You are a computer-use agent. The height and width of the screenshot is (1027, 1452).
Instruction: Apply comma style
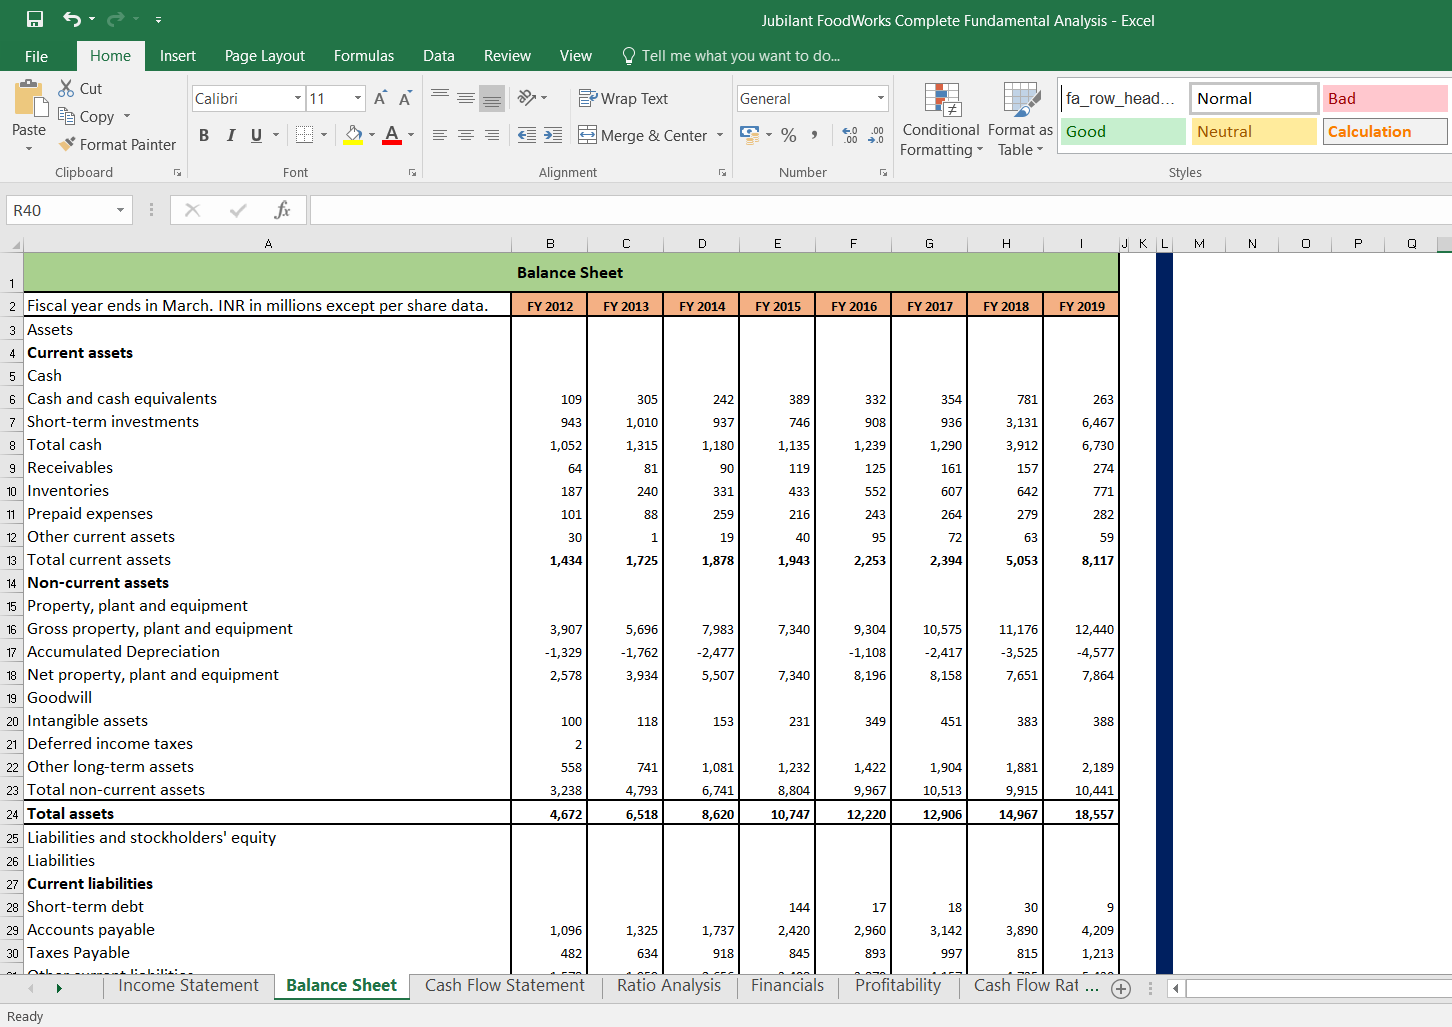pos(815,134)
